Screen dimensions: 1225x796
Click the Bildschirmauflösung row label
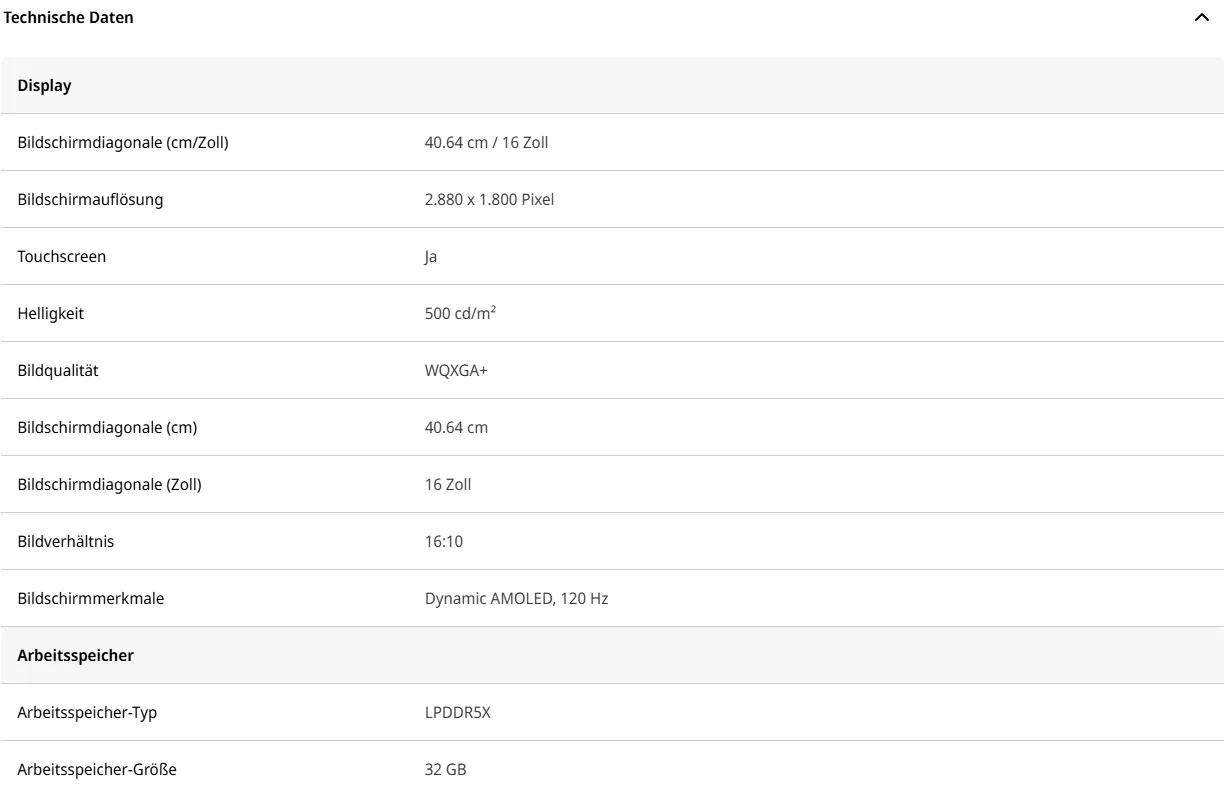(90, 200)
